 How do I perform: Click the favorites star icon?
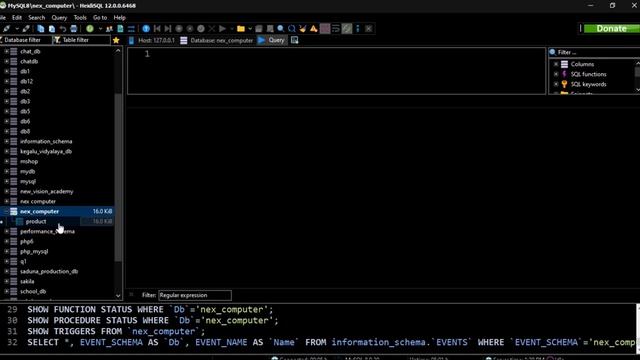pos(116,40)
